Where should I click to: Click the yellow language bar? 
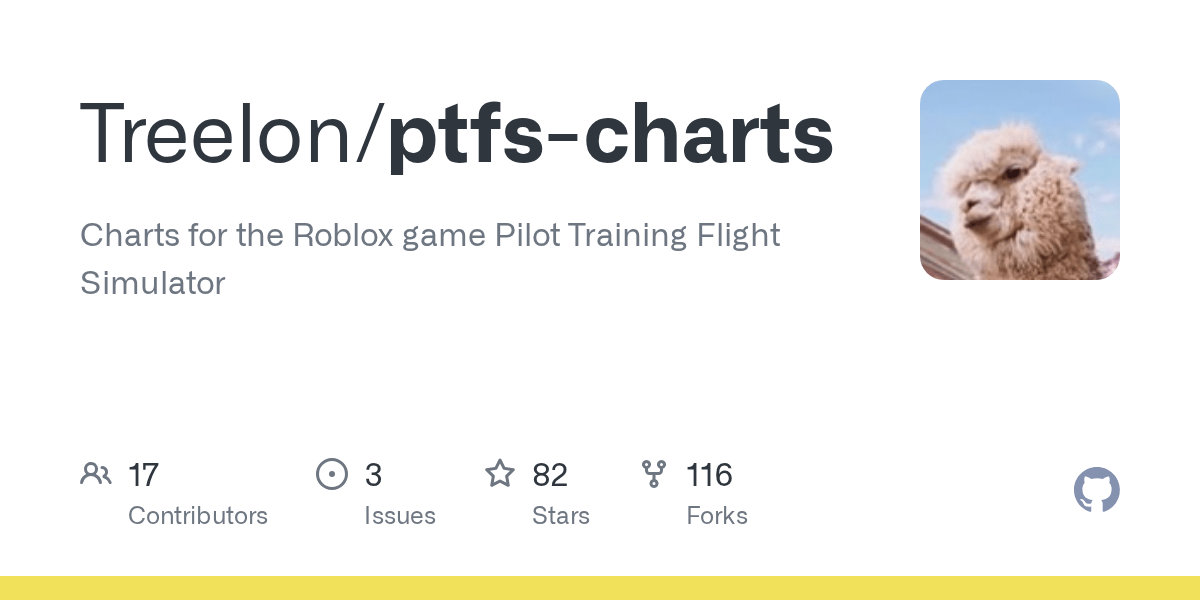click(600, 588)
